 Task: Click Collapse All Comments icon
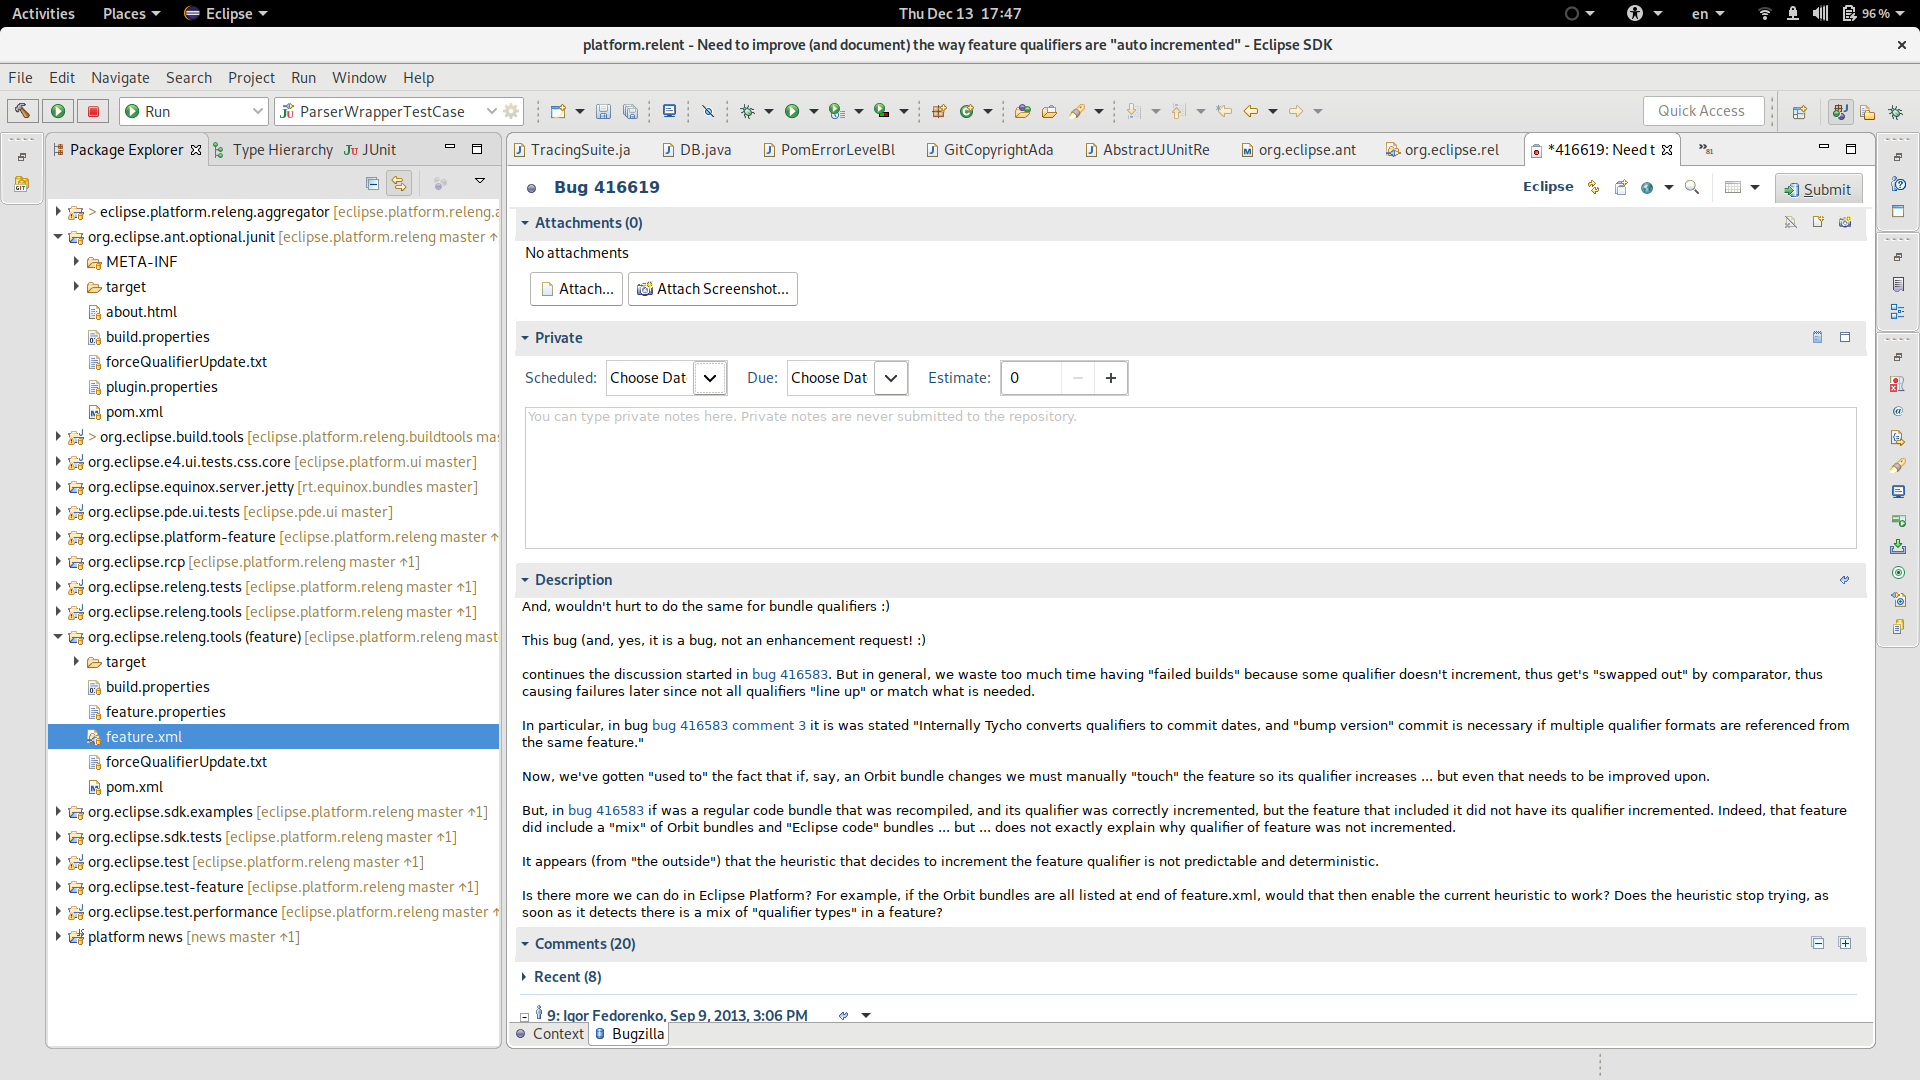click(x=1818, y=943)
